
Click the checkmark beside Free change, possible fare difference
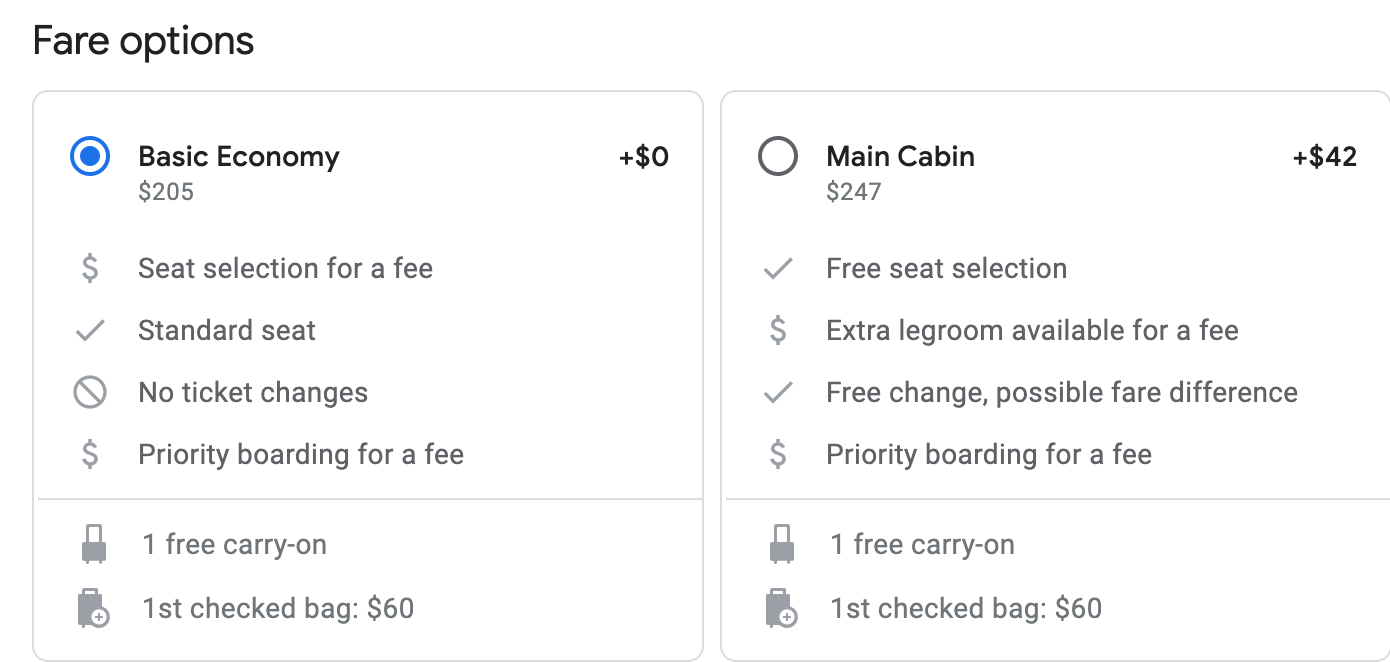778,393
